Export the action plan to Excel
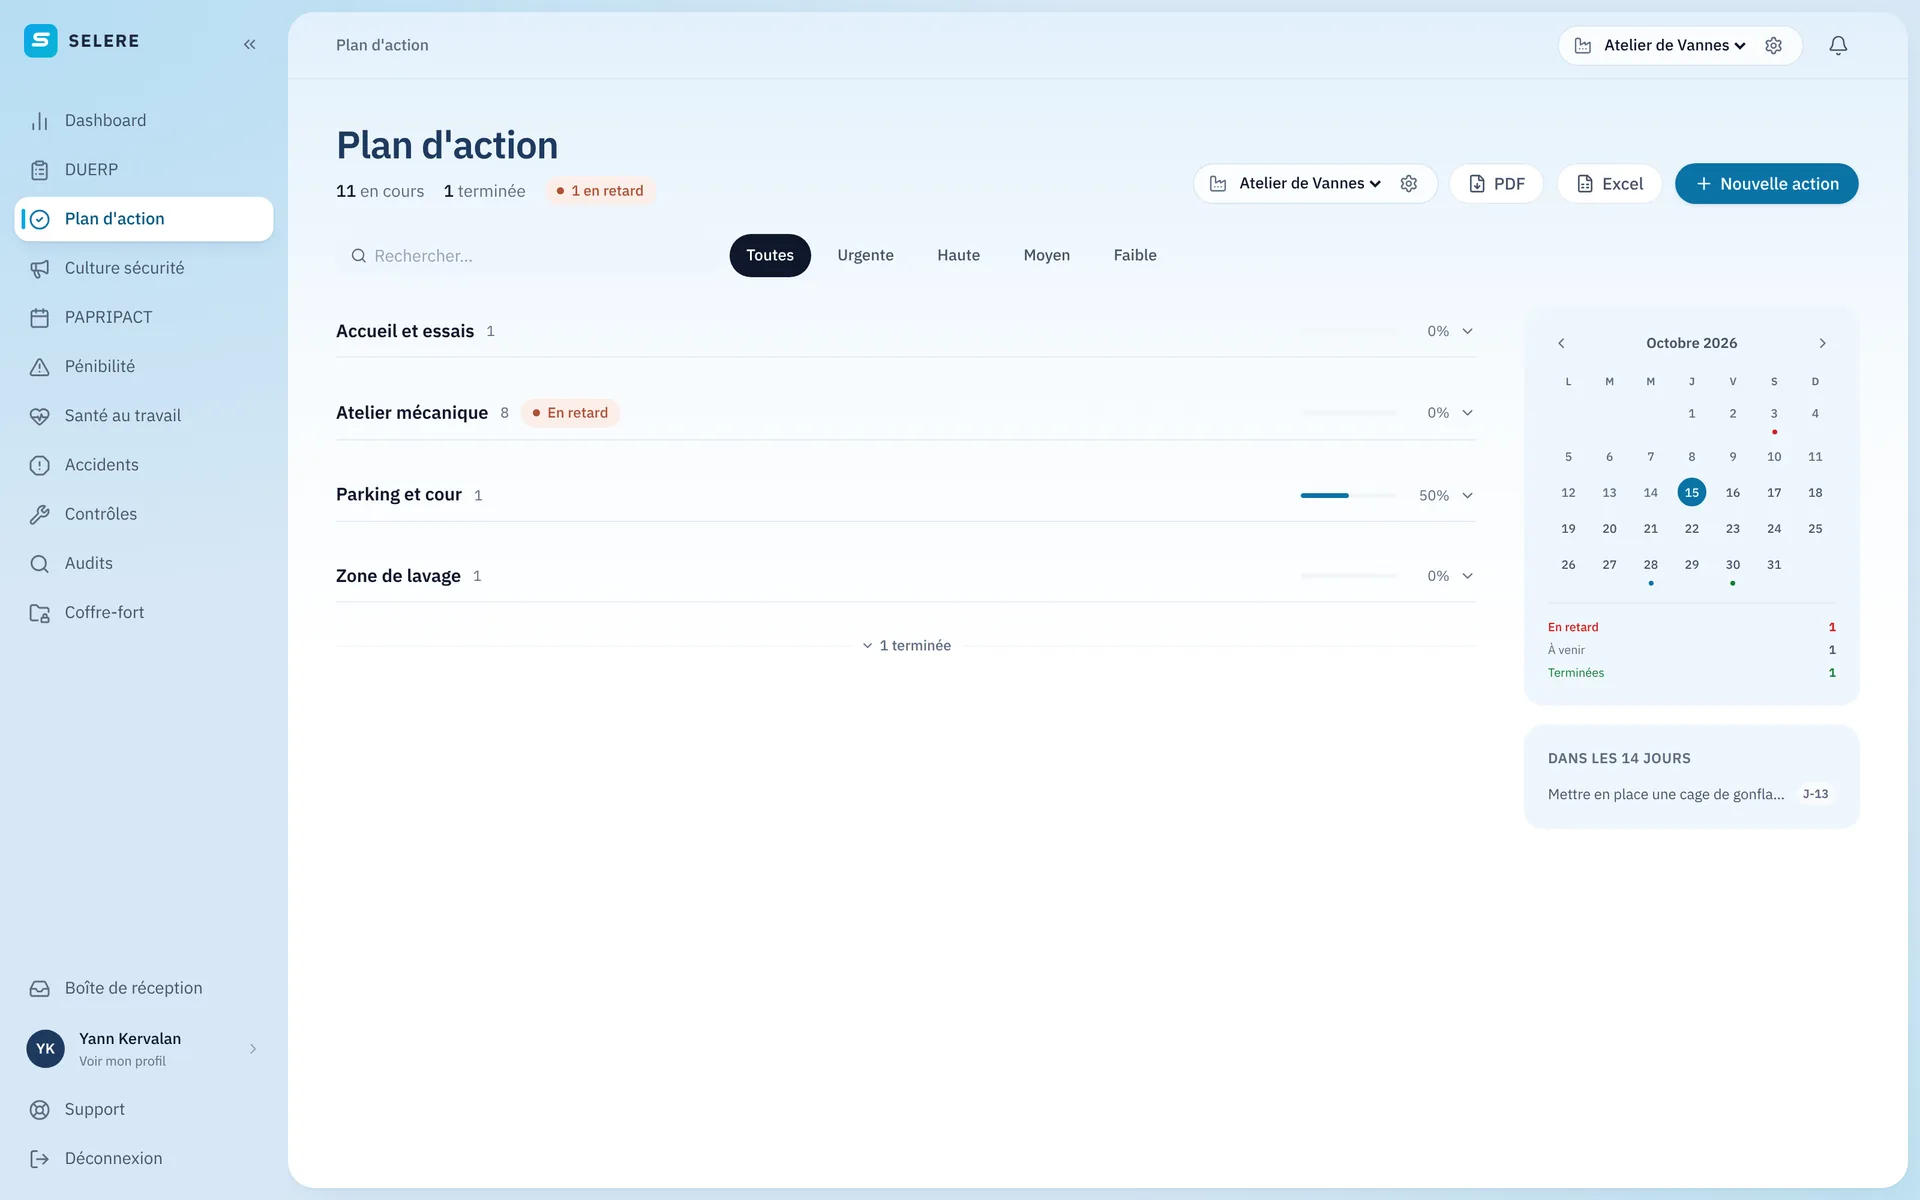Screen dimensions: 1920x1200 pos(1609,184)
